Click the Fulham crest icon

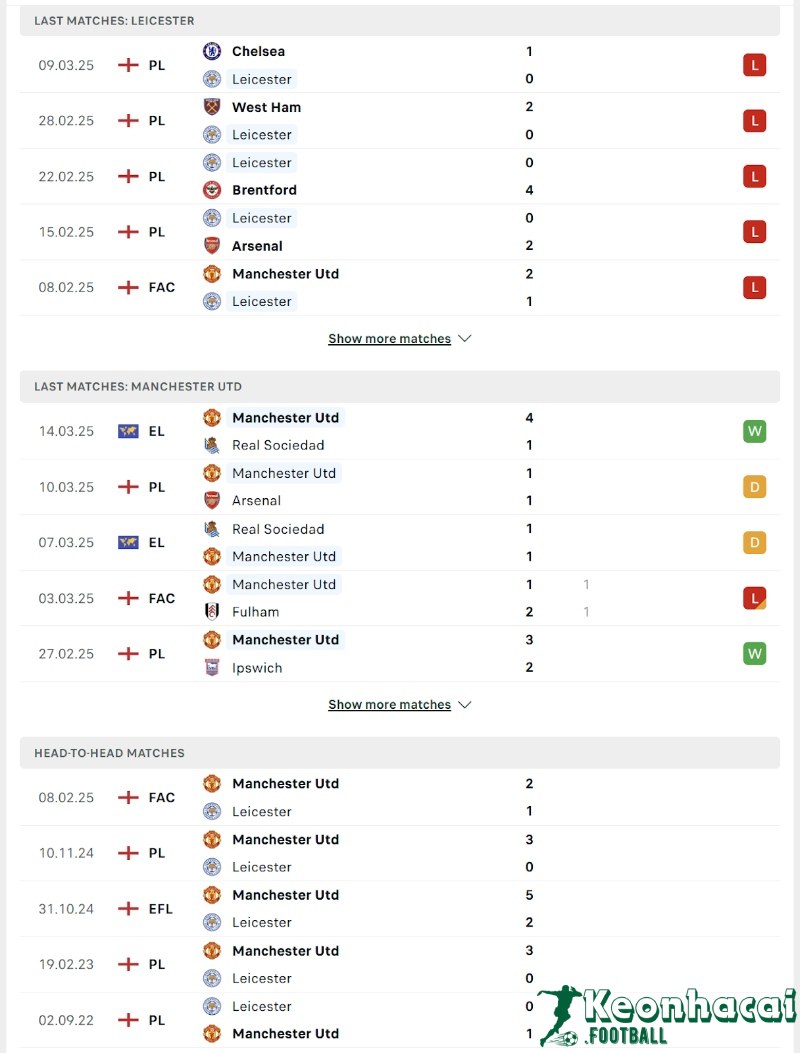(x=212, y=611)
